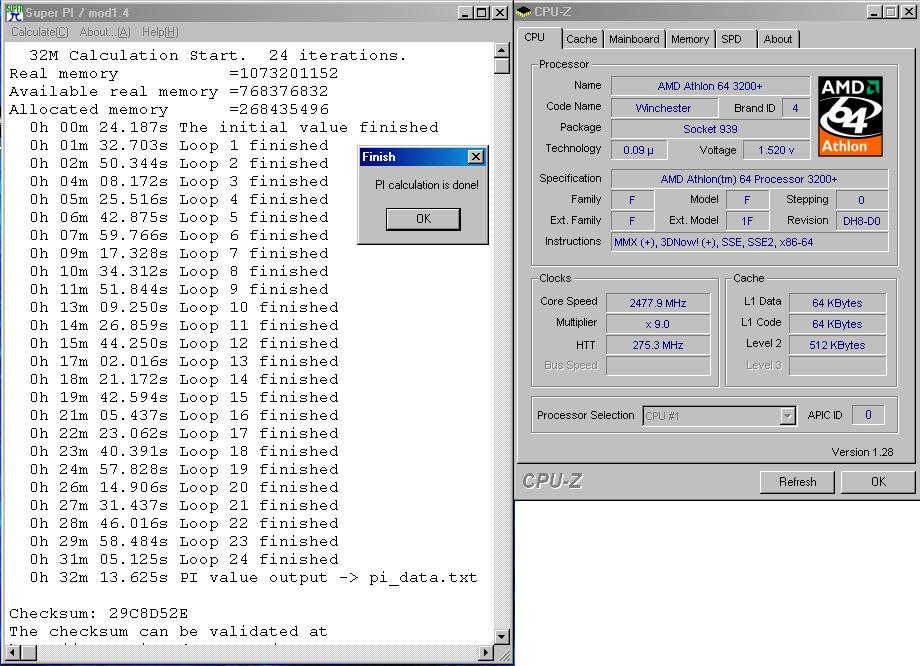Screen dimensions: 920x666
Task: Click the AMD Athlon 64 logo
Action: point(850,116)
